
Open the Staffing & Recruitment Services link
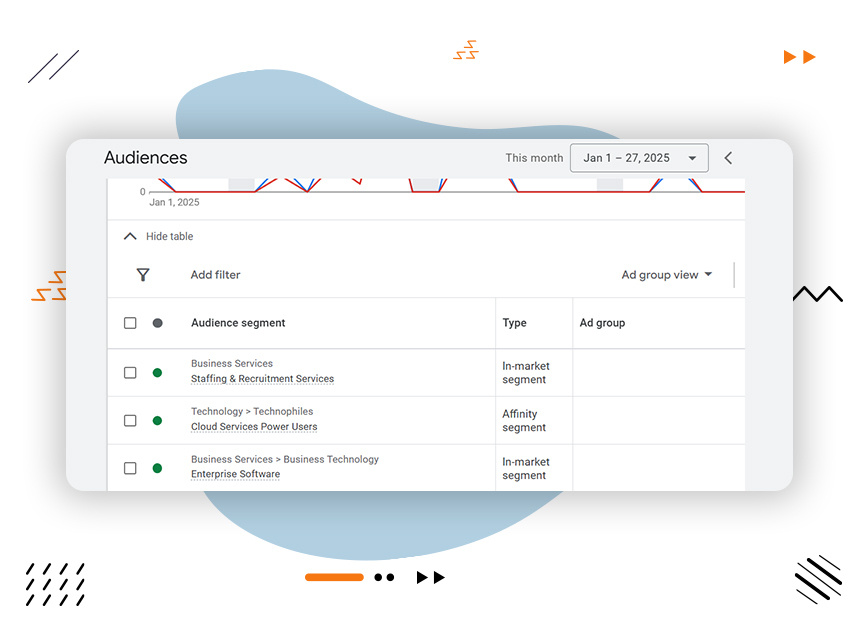pyautogui.click(x=262, y=379)
